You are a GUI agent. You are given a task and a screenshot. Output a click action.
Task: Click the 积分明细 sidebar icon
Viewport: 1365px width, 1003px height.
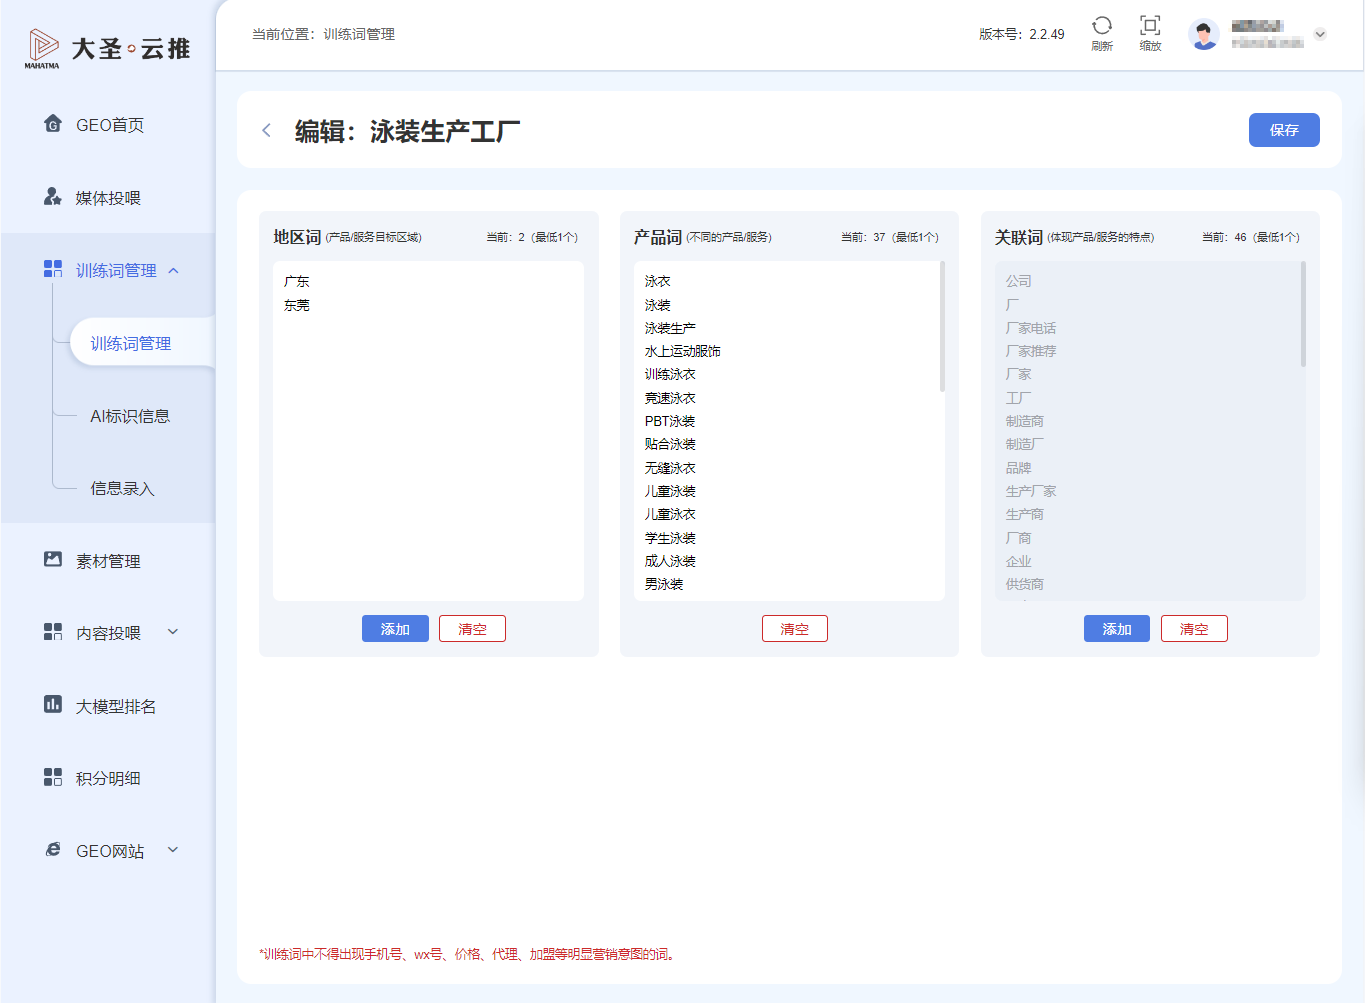pyautogui.click(x=53, y=777)
